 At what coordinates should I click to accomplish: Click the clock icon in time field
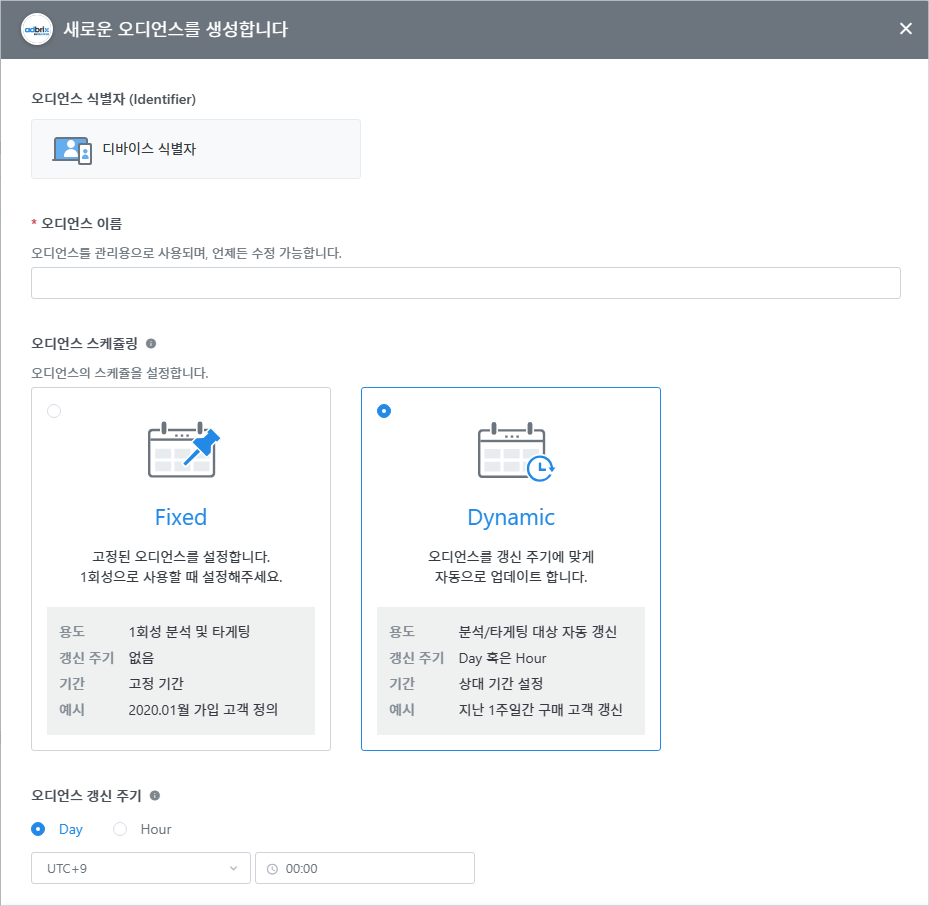[x=273, y=869]
